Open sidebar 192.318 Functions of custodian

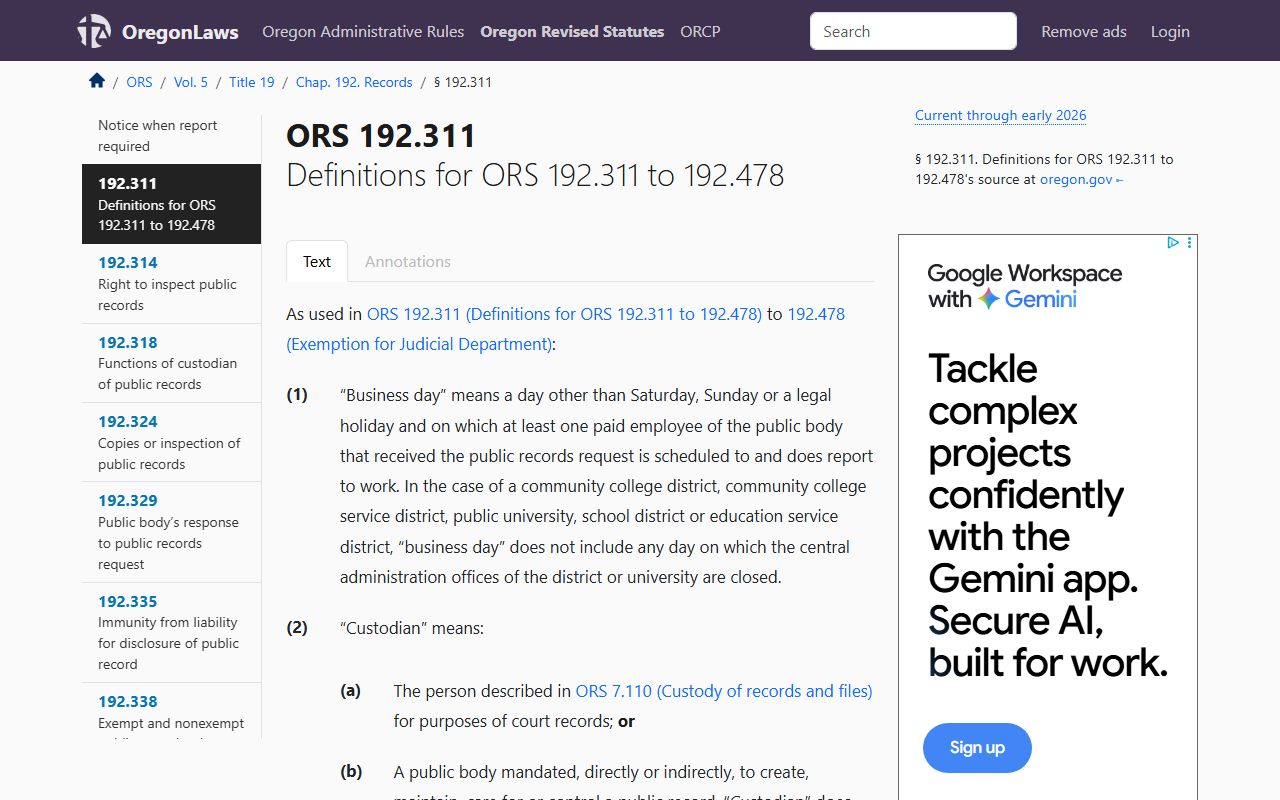pos(171,363)
